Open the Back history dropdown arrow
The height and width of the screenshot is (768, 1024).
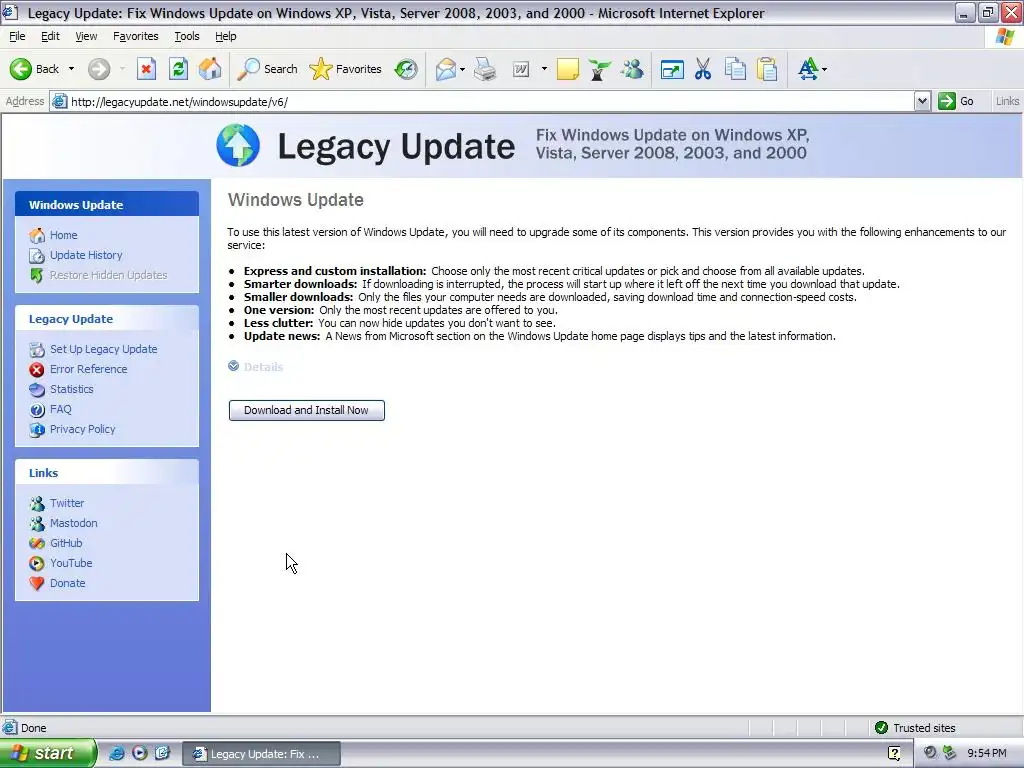tap(71, 69)
